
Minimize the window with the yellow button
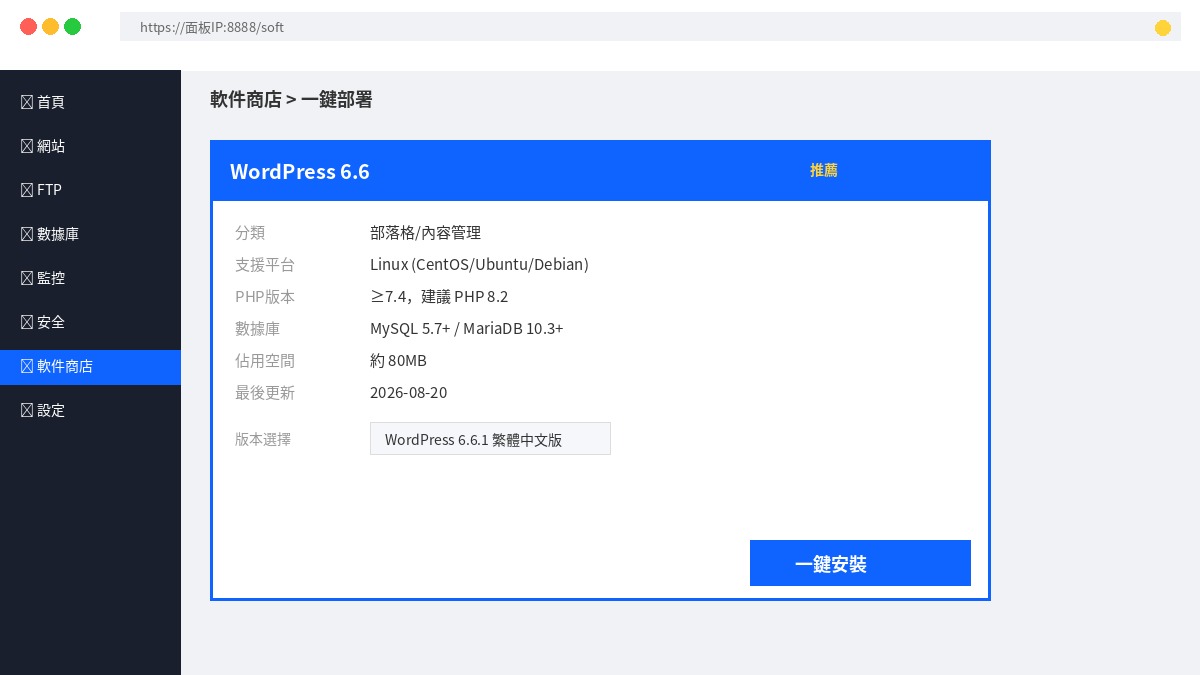[50, 27]
